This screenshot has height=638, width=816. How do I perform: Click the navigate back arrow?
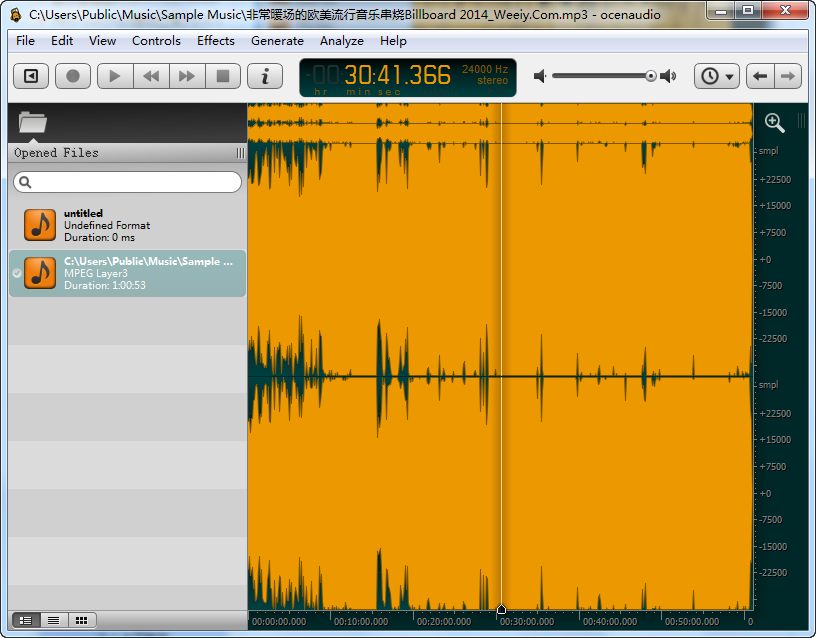760,76
